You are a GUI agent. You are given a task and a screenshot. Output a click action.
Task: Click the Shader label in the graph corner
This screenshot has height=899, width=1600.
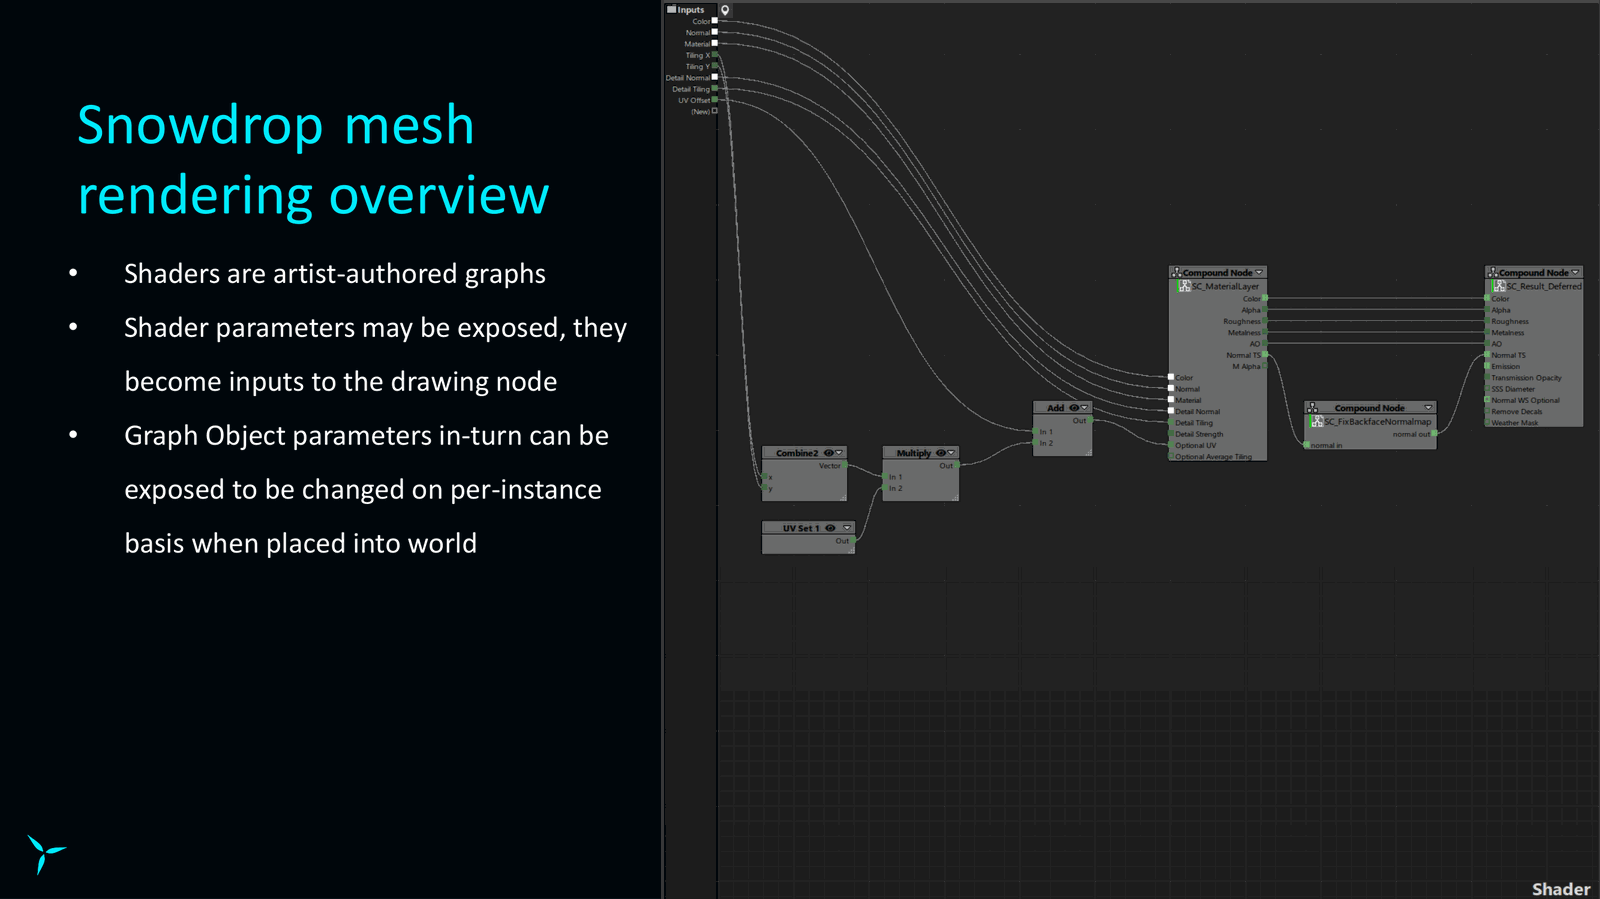pos(1561,889)
